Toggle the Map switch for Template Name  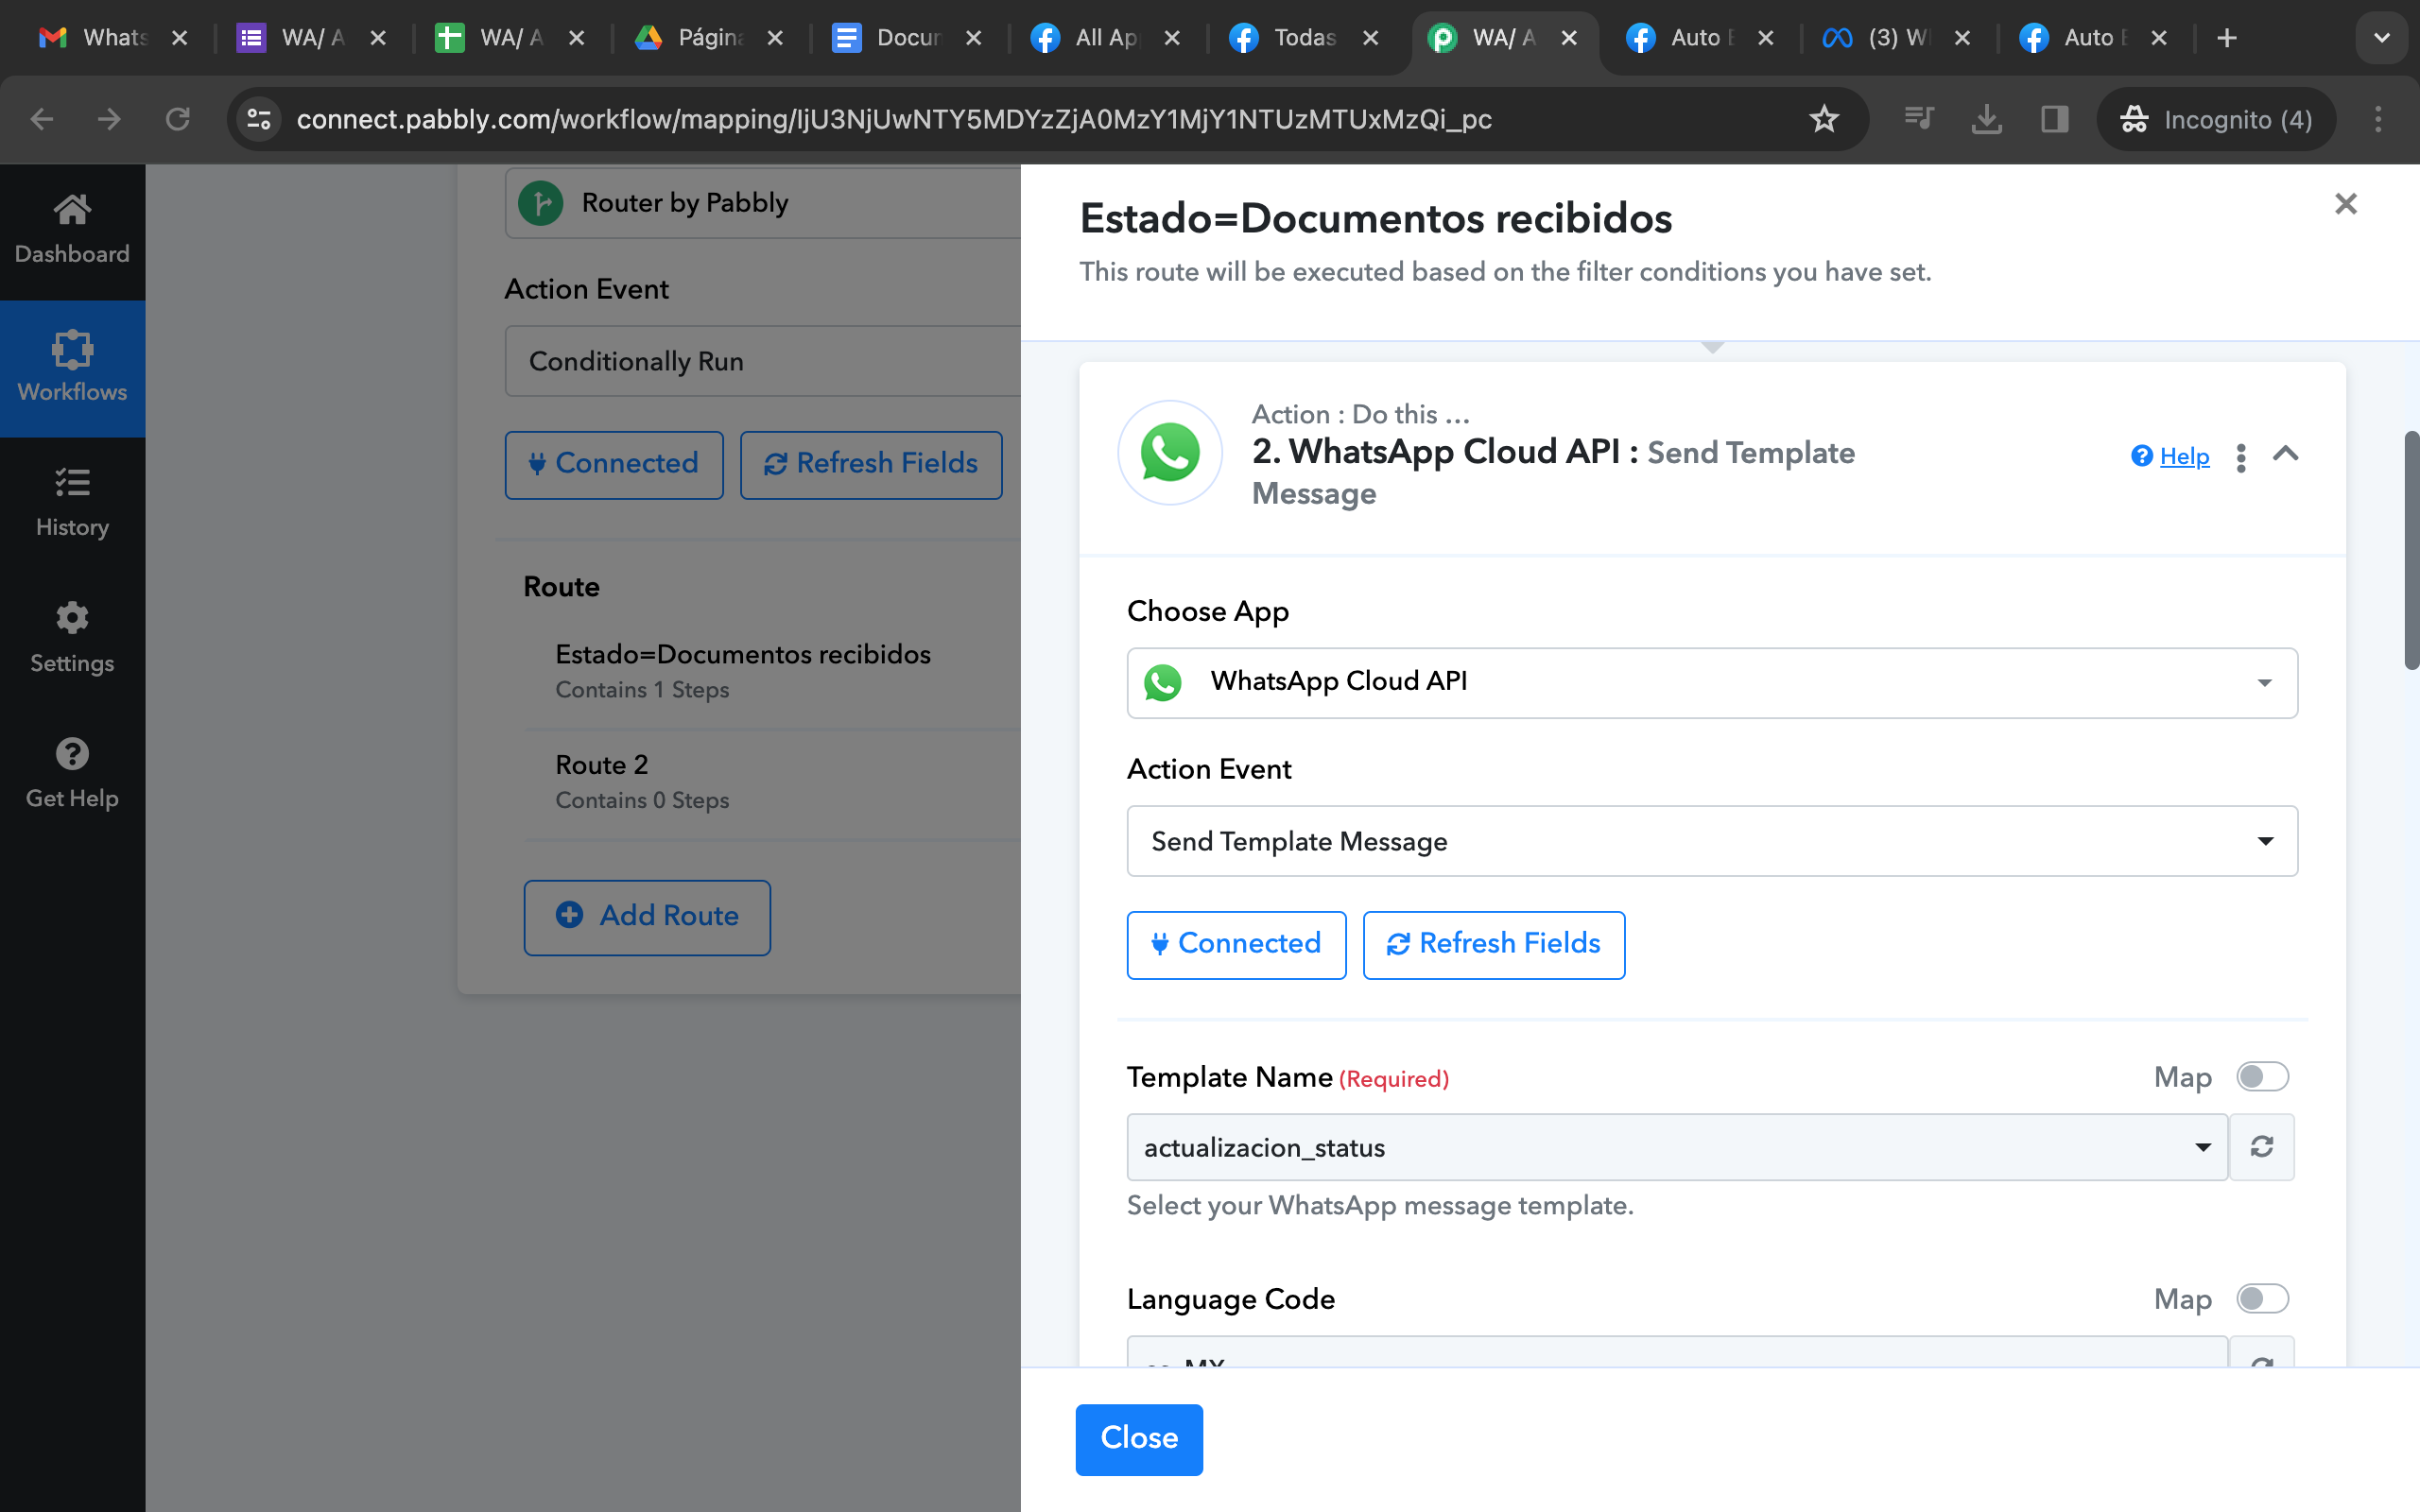click(x=2262, y=1077)
